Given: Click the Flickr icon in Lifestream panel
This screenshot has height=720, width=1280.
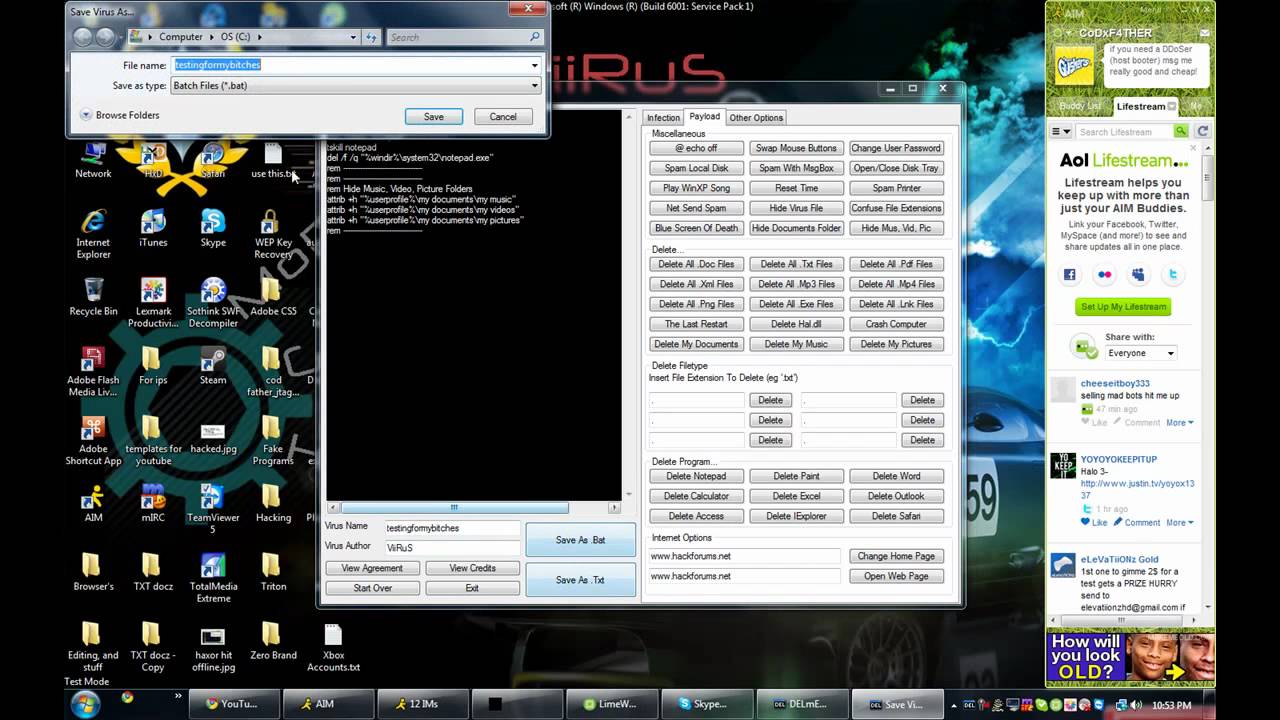Looking at the screenshot, I should point(1104,275).
